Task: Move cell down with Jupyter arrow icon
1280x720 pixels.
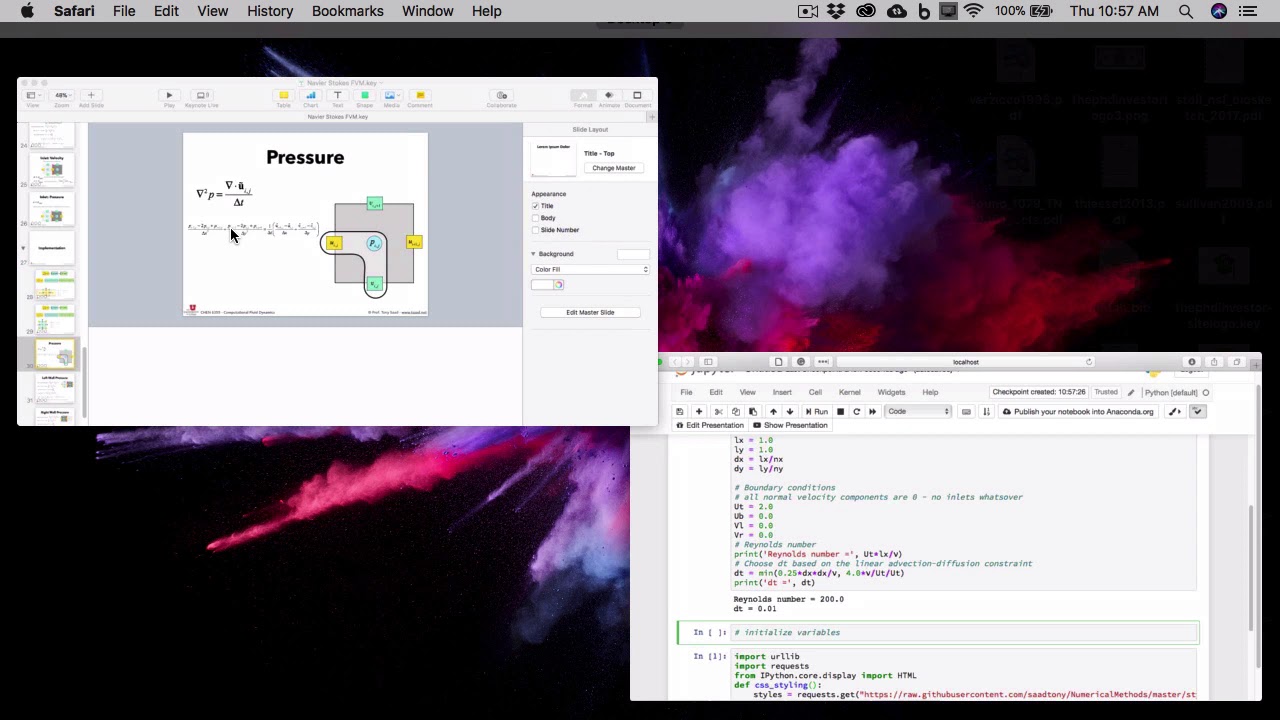Action: coord(790,412)
